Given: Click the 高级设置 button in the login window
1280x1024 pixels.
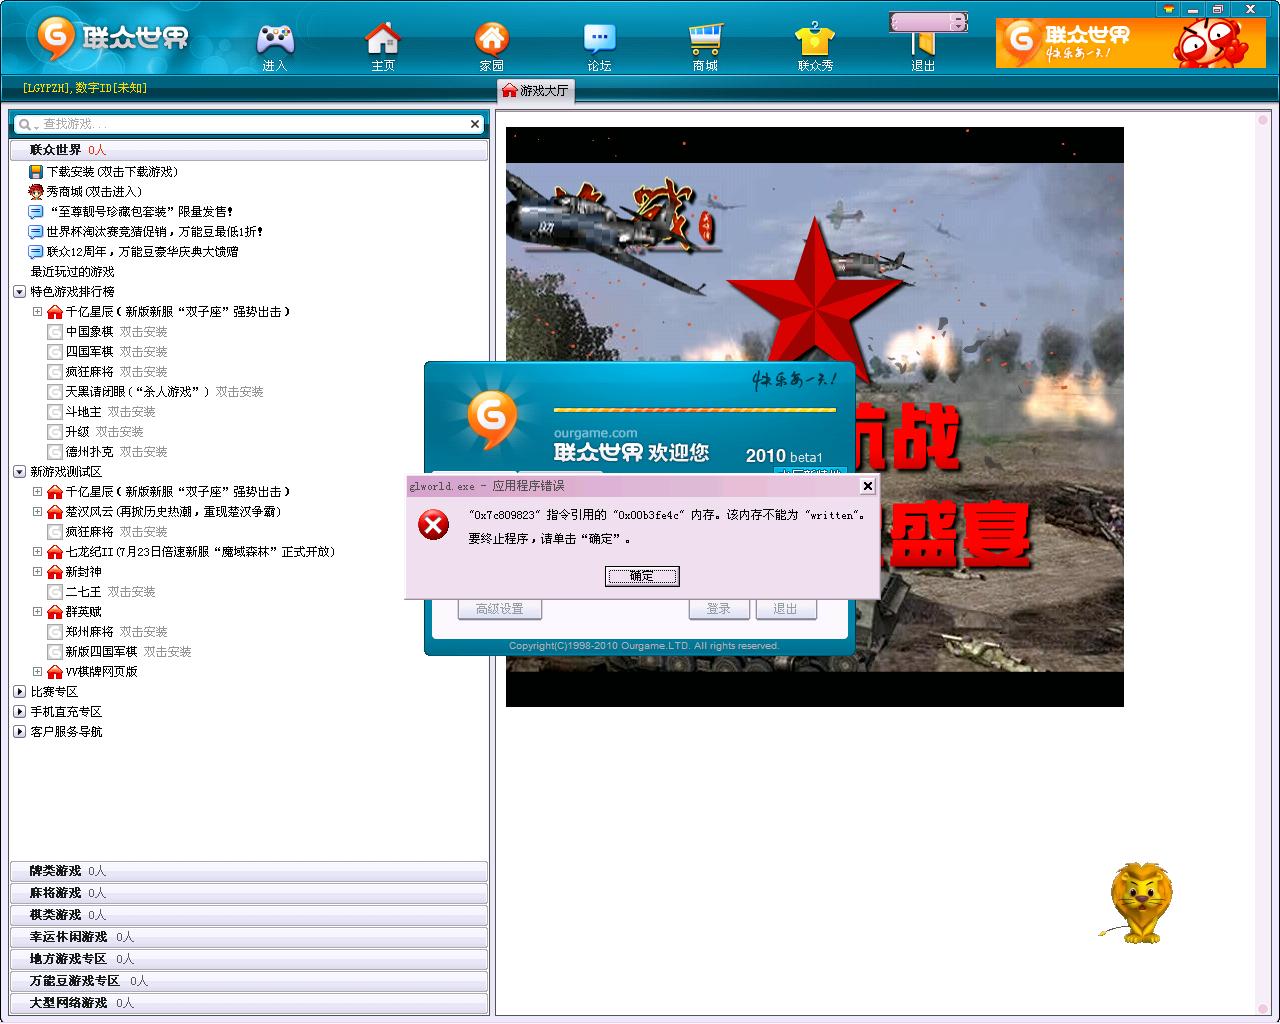Looking at the screenshot, I should pos(499,609).
